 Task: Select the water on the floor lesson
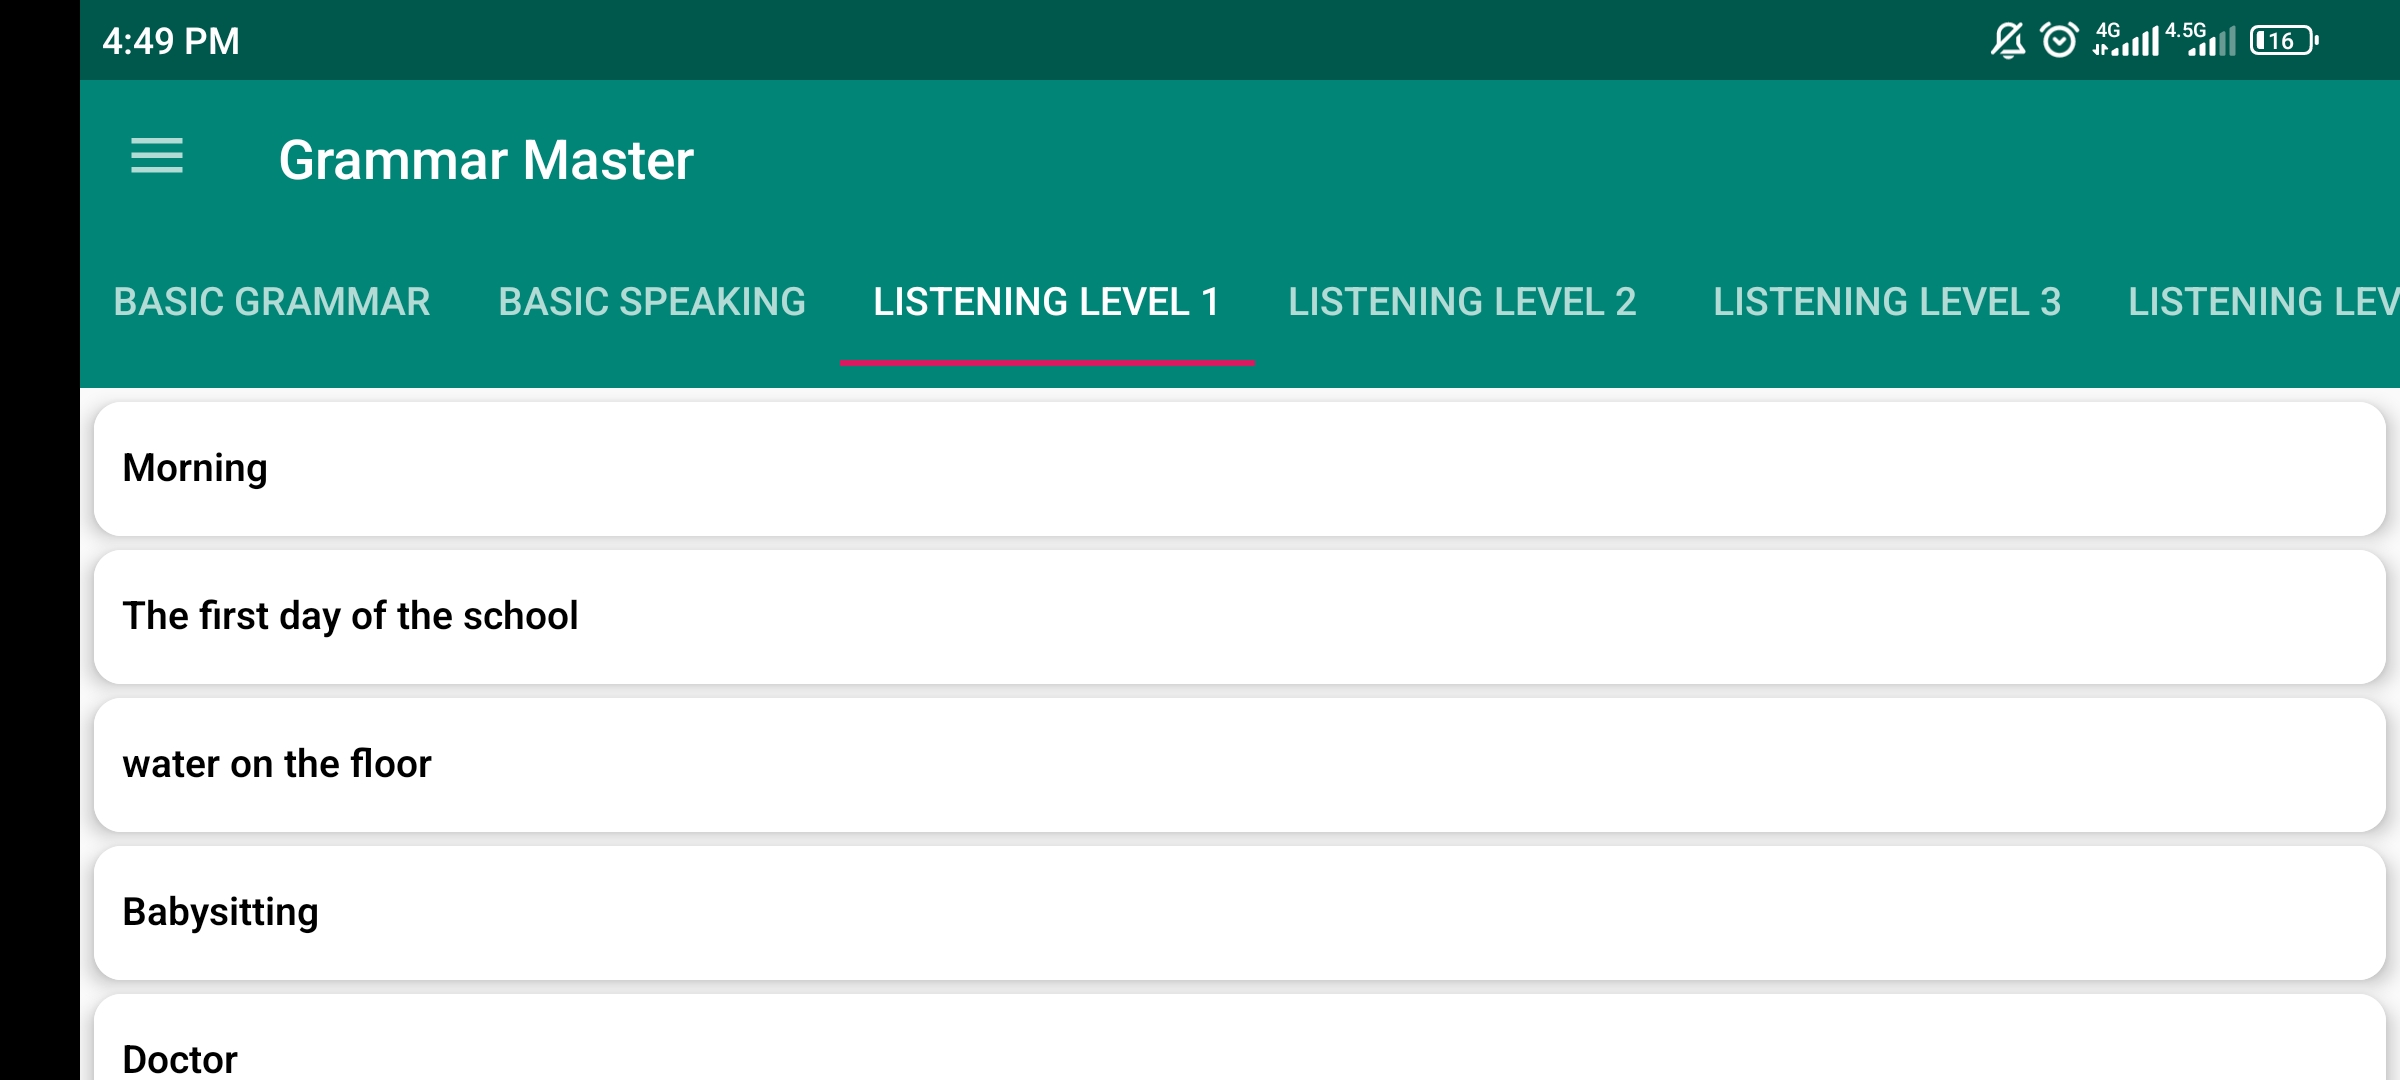click(x=1240, y=765)
